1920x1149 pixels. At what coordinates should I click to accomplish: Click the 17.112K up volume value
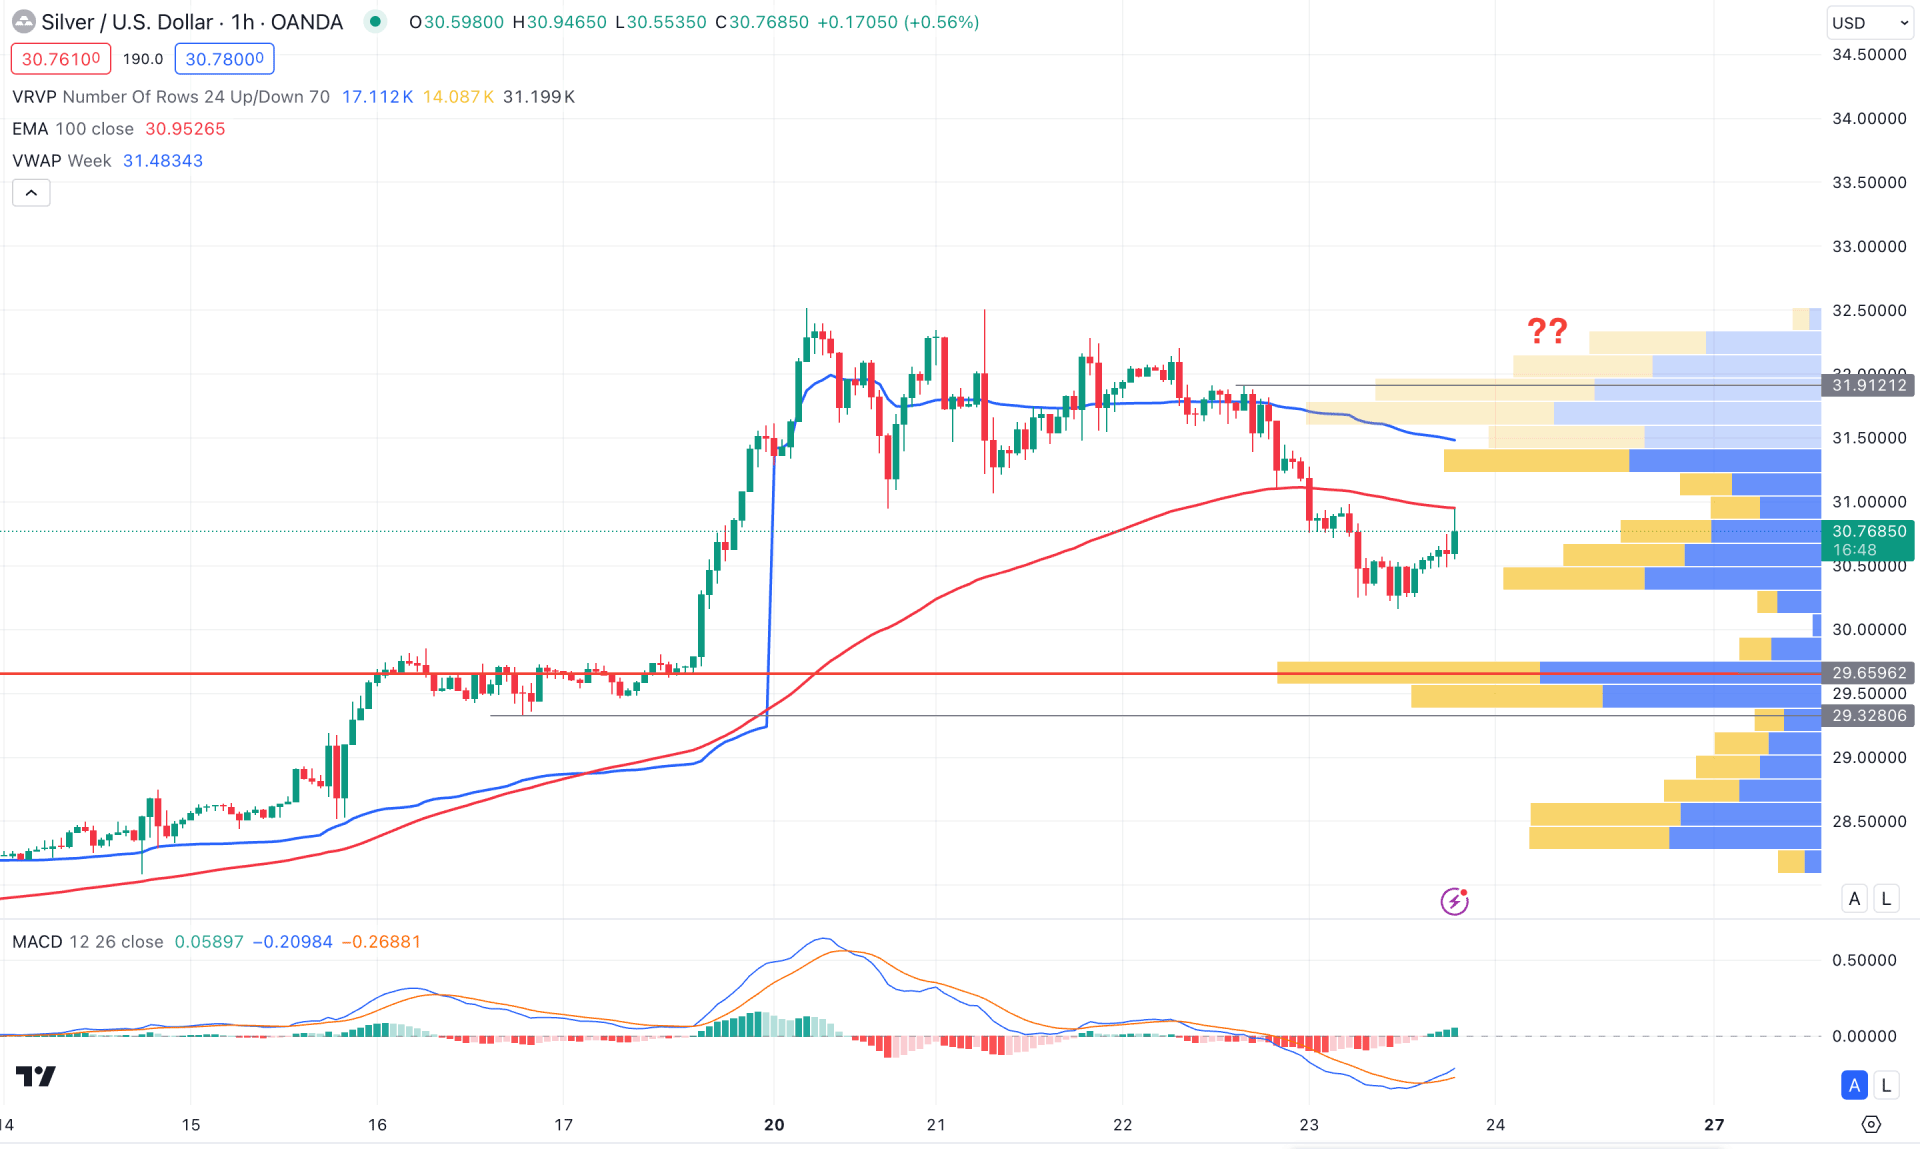point(377,97)
